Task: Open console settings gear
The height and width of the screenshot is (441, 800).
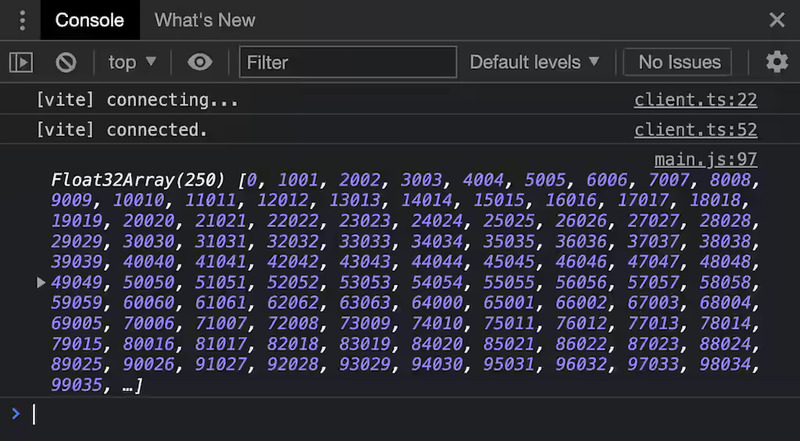Action: tap(777, 62)
